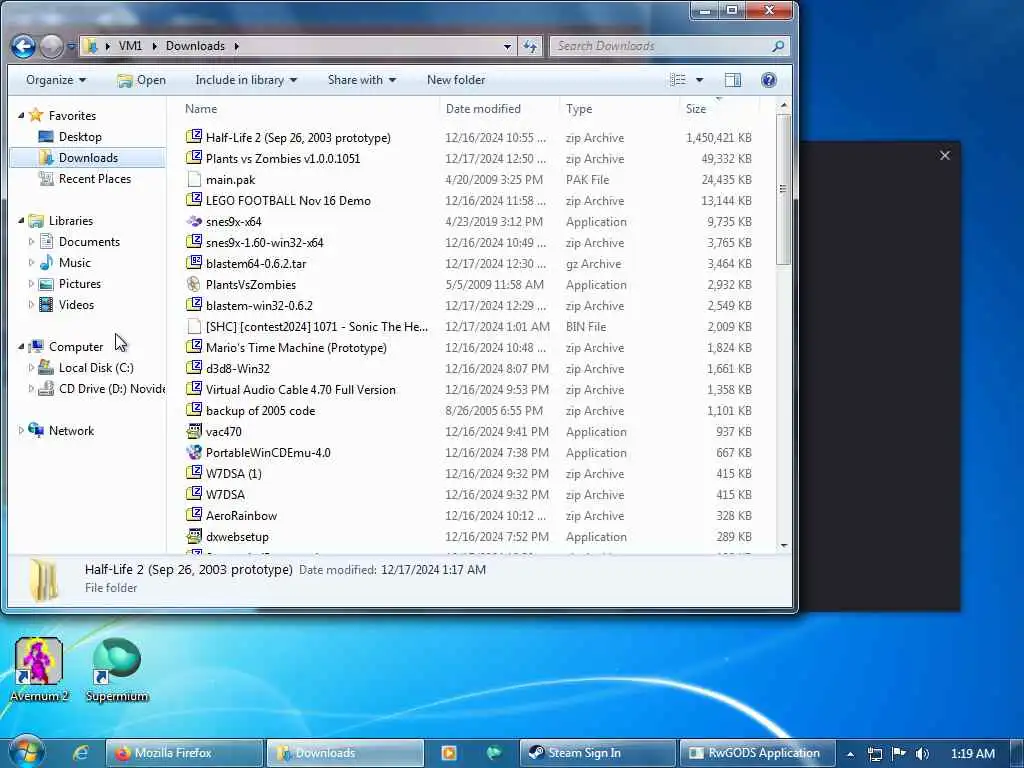Select Mario's Time Machine (Prototype) icon

pyautogui.click(x=194, y=347)
